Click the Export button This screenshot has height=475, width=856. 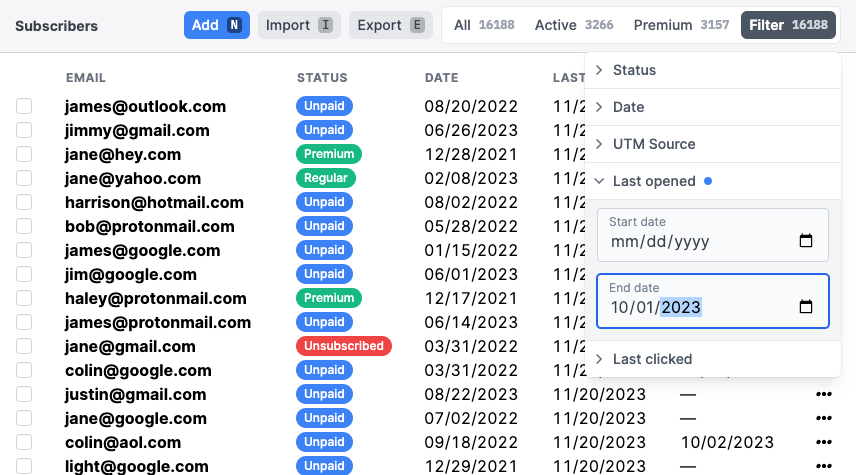pos(389,25)
